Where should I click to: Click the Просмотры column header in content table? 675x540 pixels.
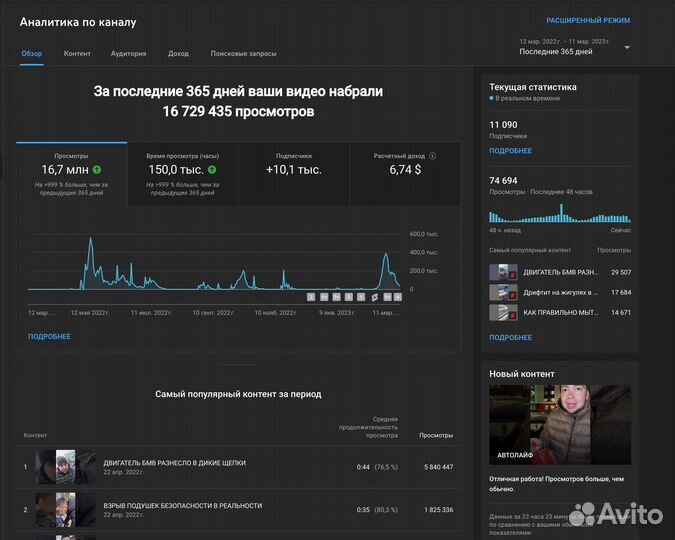(x=436, y=435)
